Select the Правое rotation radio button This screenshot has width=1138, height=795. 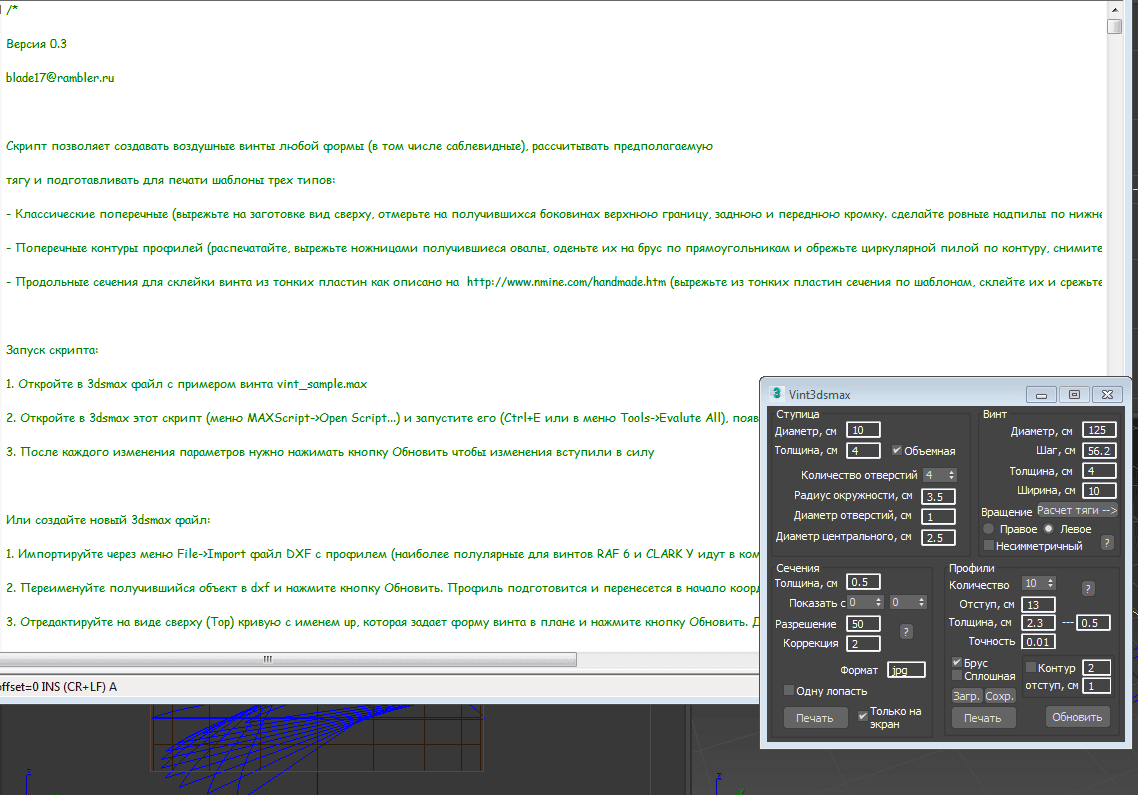pyautogui.click(x=989, y=529)
